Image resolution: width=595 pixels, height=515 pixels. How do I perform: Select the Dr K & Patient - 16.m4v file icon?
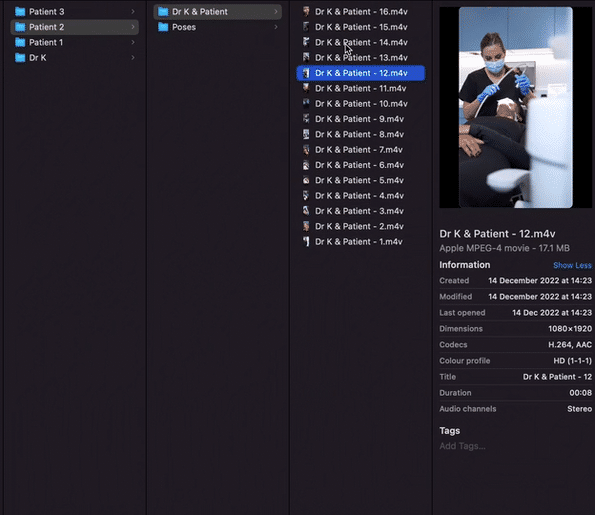(306, 12)
